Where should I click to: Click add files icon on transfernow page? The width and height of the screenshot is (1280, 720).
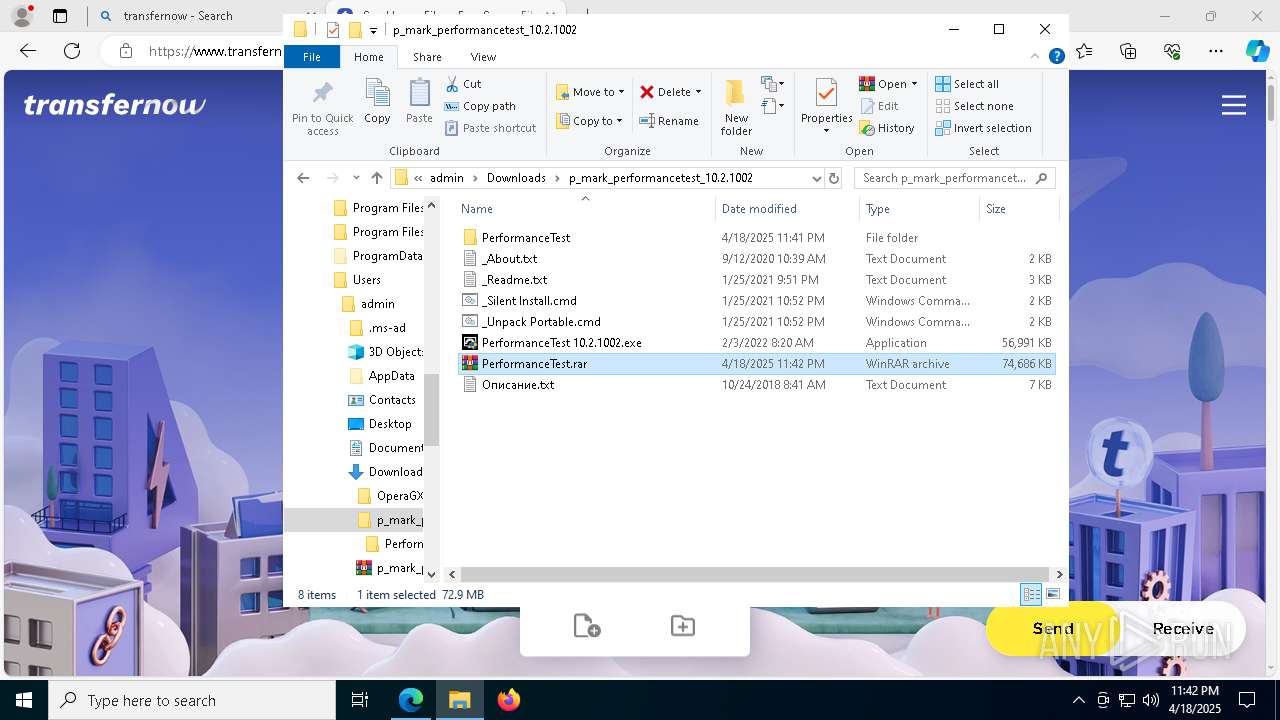[587, 626]
